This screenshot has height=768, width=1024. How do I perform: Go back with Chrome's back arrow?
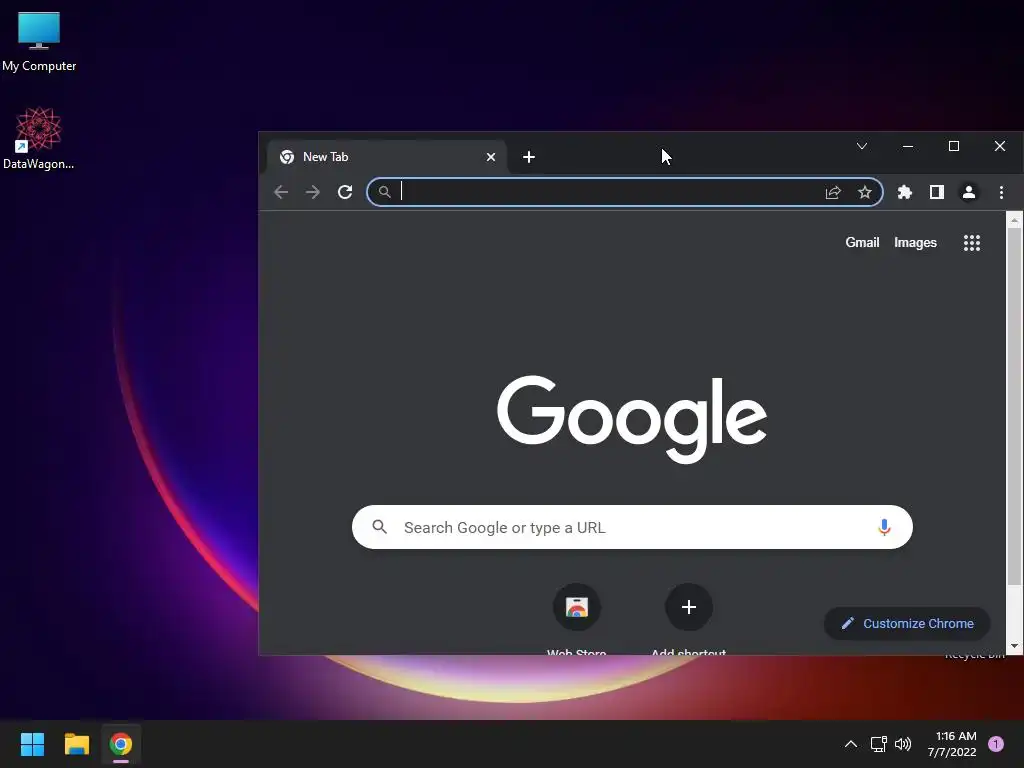(281, 192)
